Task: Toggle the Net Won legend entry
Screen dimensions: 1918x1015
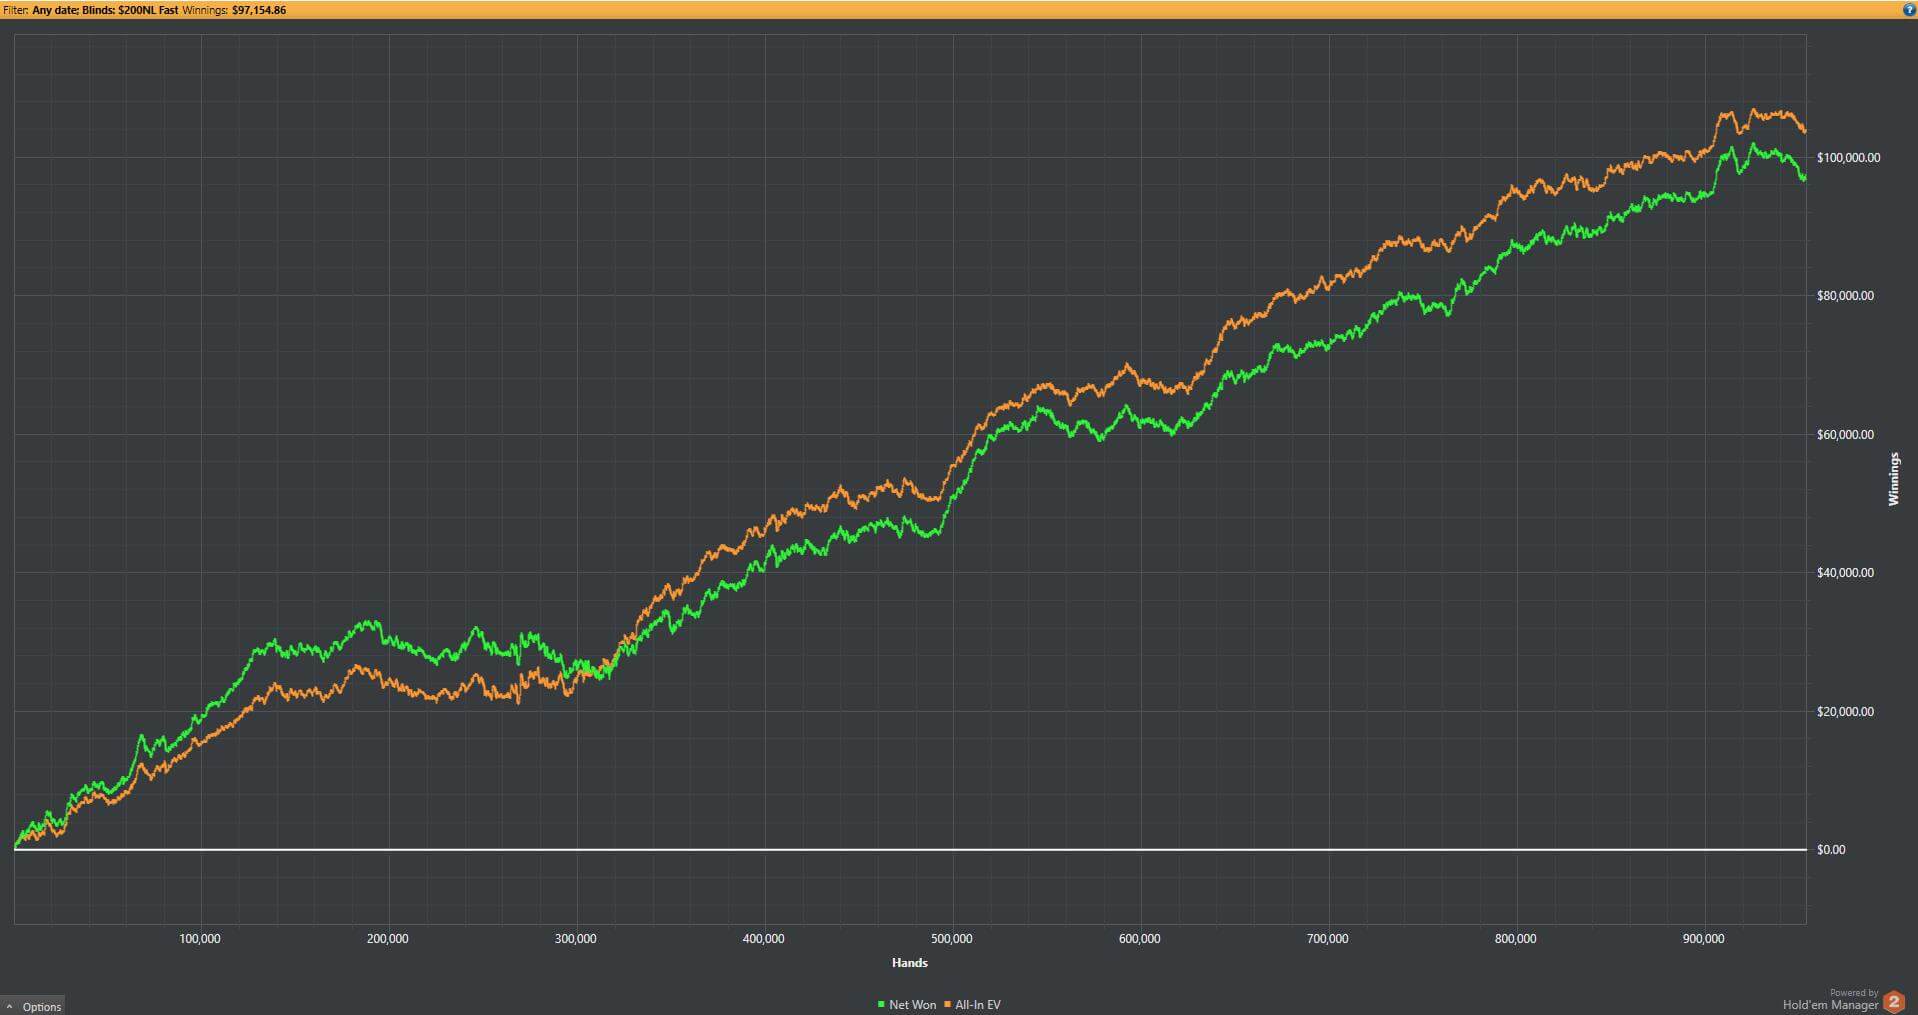Action: [x=912, y=1004]
